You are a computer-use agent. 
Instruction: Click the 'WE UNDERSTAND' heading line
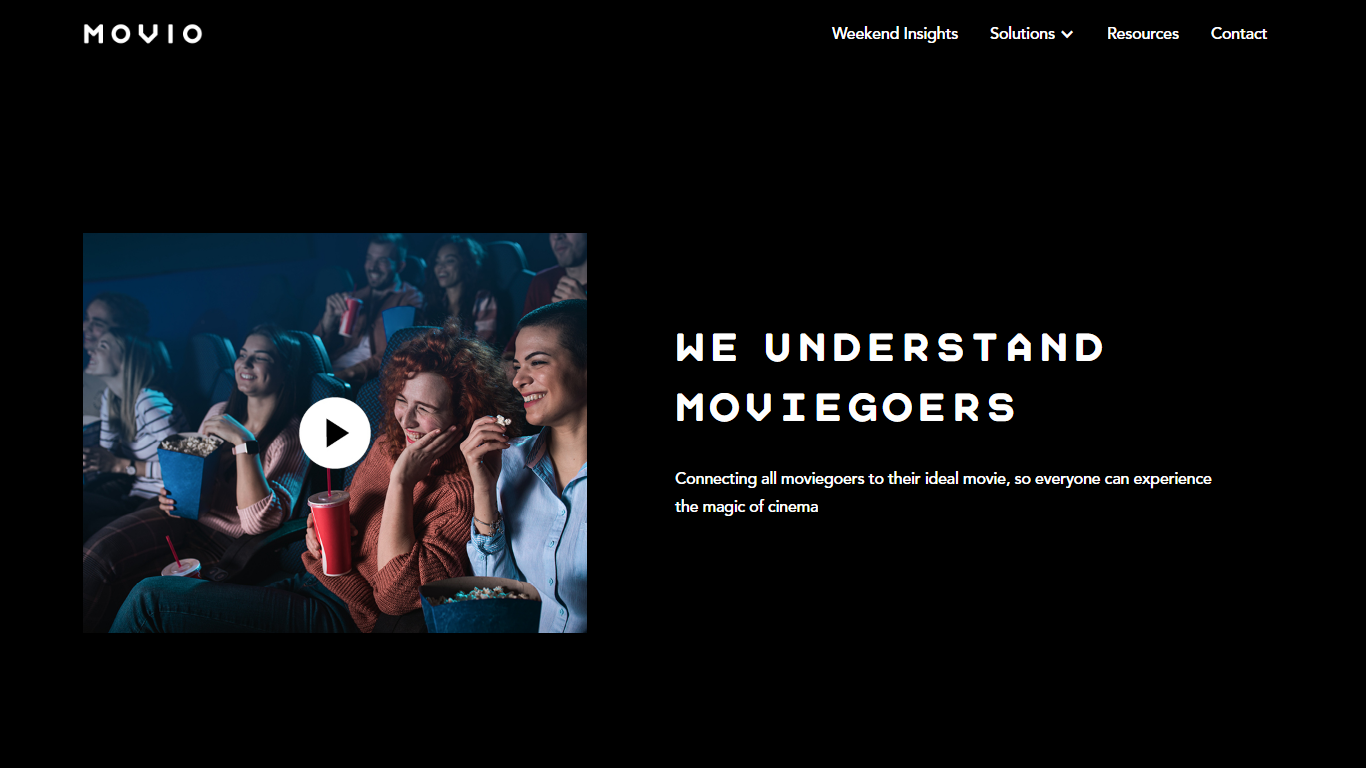(x=890, y=348)
